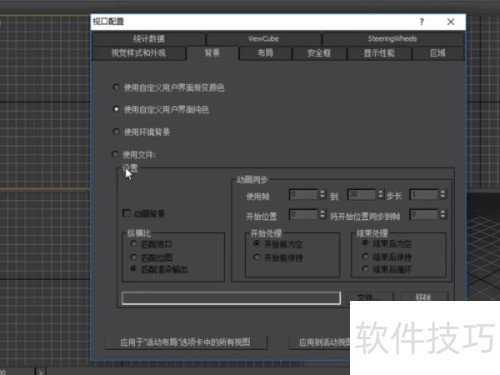Click the 开始位置 value field
The image size is (500, 375).
[304, 214]
